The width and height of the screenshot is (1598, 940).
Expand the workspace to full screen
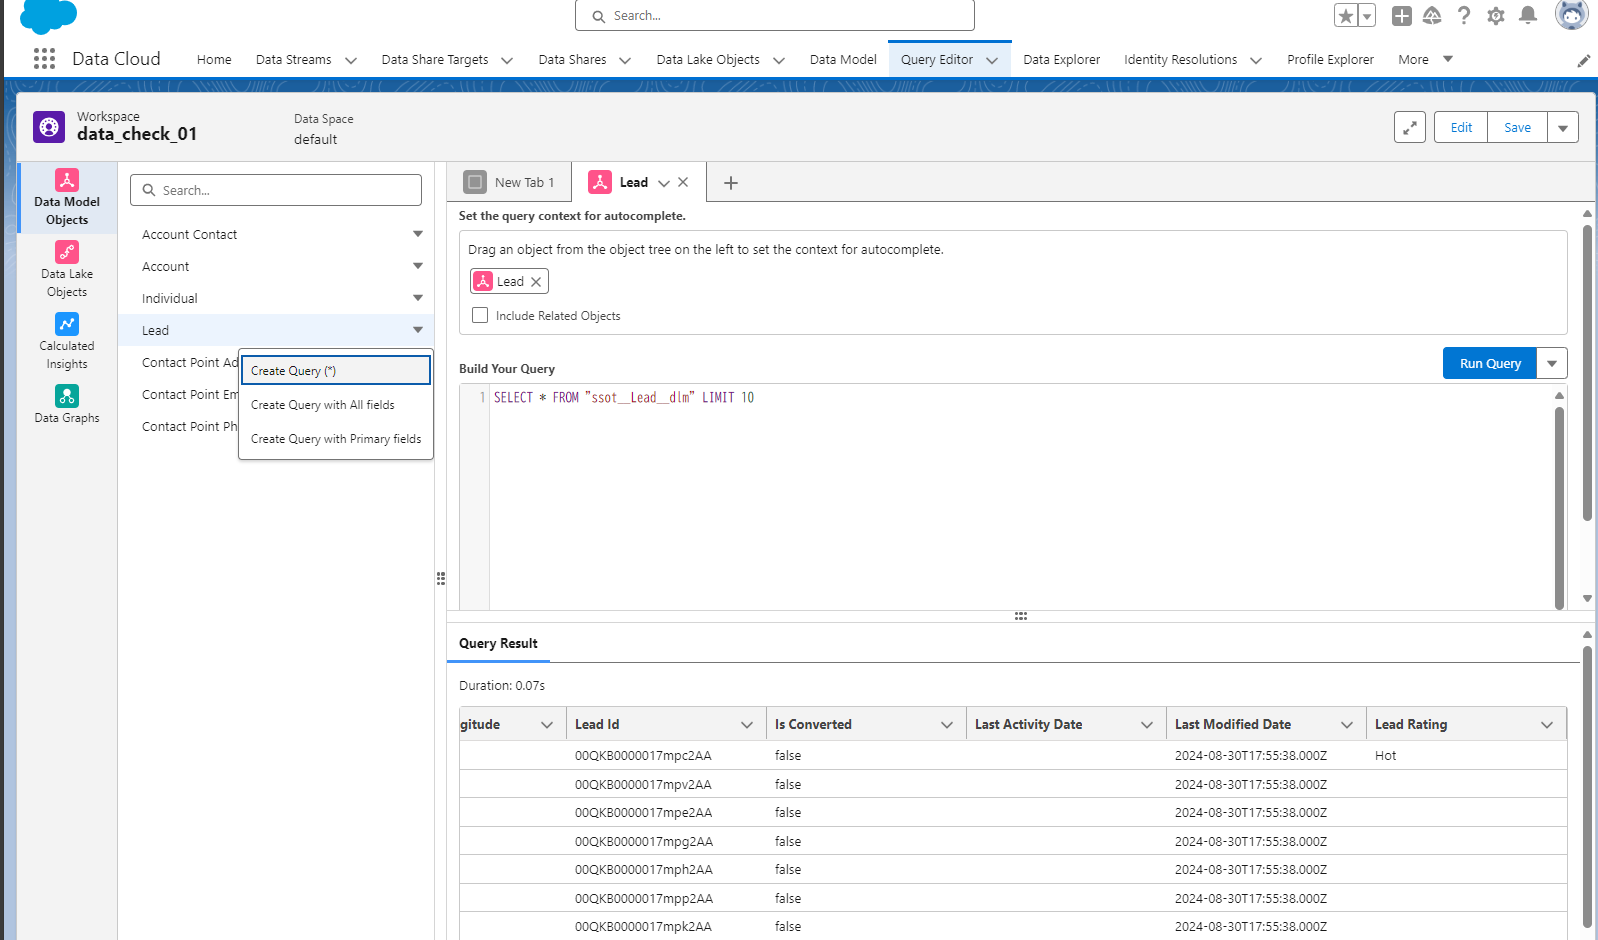1410,127
